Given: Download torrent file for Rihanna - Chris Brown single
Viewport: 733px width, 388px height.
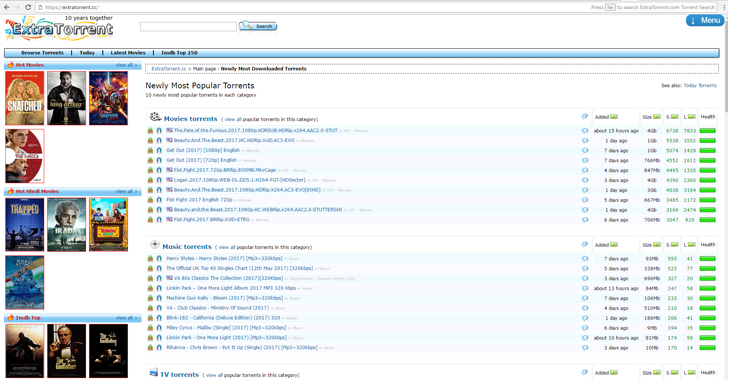Looking at the screenshot, I should (x=151, y=348).
